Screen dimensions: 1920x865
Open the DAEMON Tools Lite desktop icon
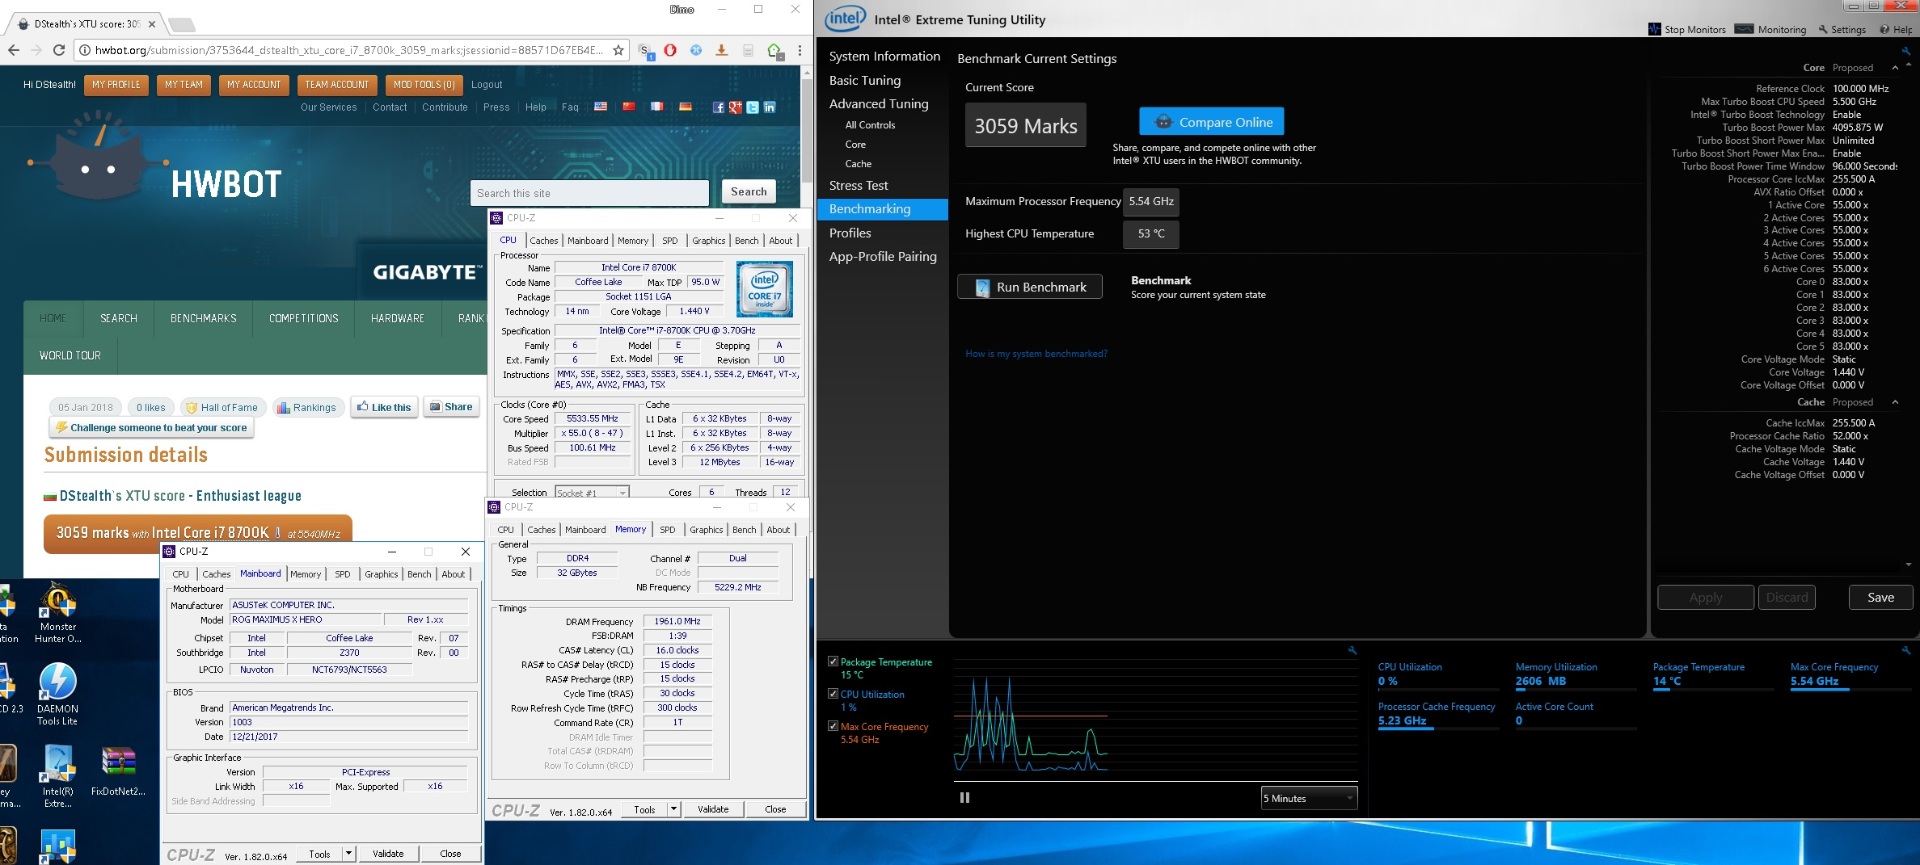pos(57,683)
